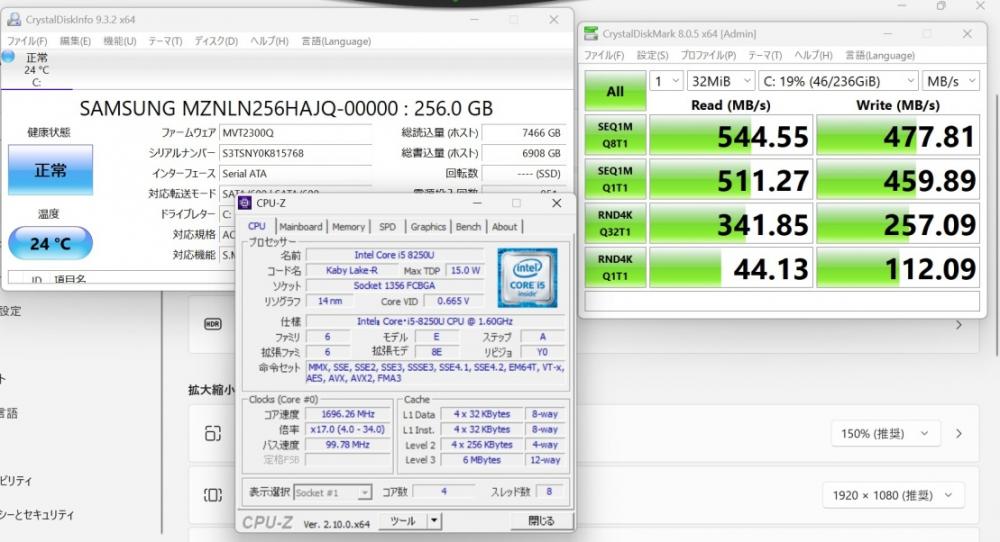Open the test size dropdown showing 32MiB
1000x542 pixels.
coord(721,81)
